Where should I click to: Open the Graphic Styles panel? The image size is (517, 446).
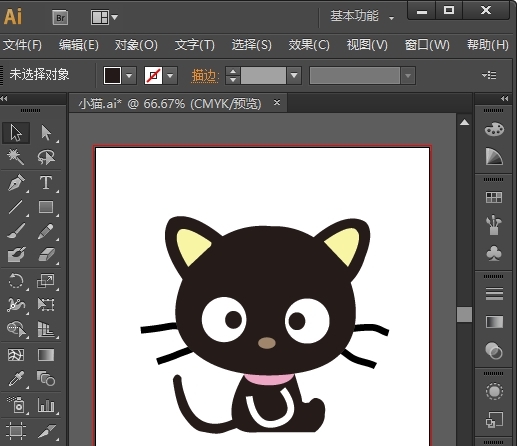(494, 420)
